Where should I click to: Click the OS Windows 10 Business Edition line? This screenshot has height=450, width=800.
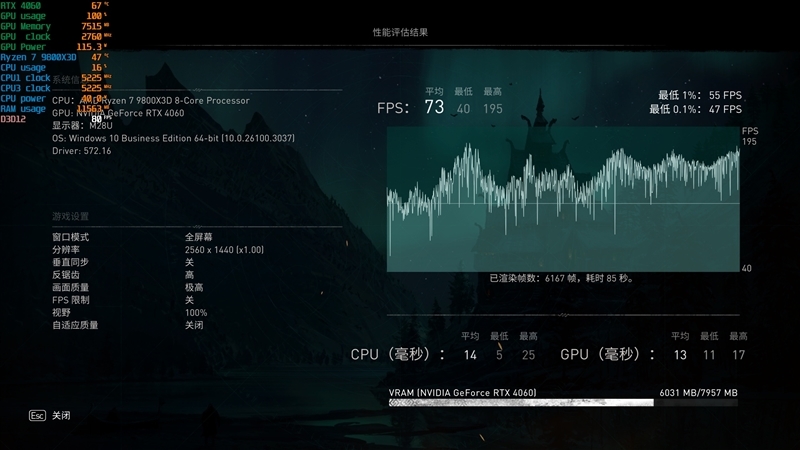173,138
